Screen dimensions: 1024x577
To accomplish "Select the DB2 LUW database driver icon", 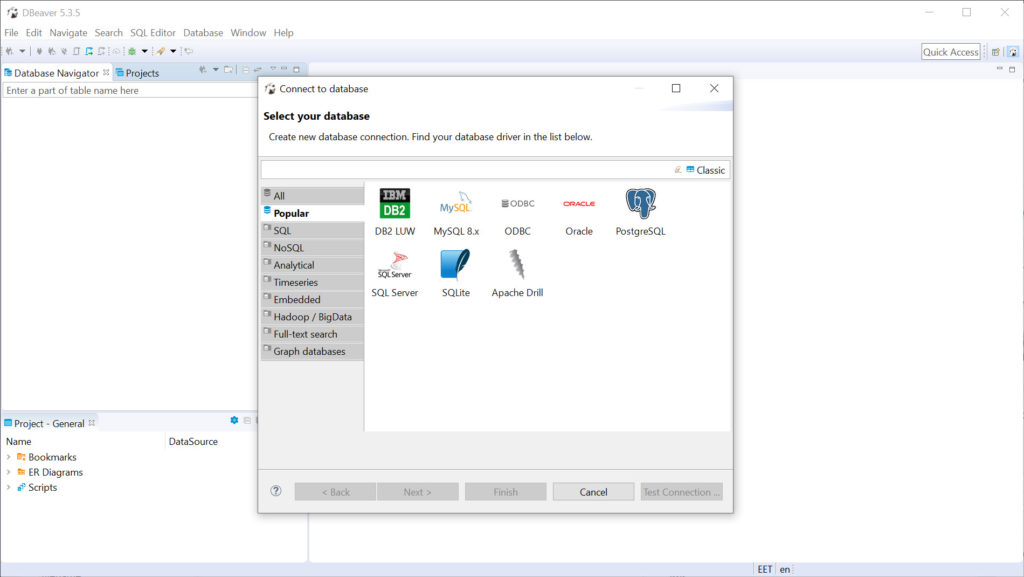I will click(x=394, y=204).
